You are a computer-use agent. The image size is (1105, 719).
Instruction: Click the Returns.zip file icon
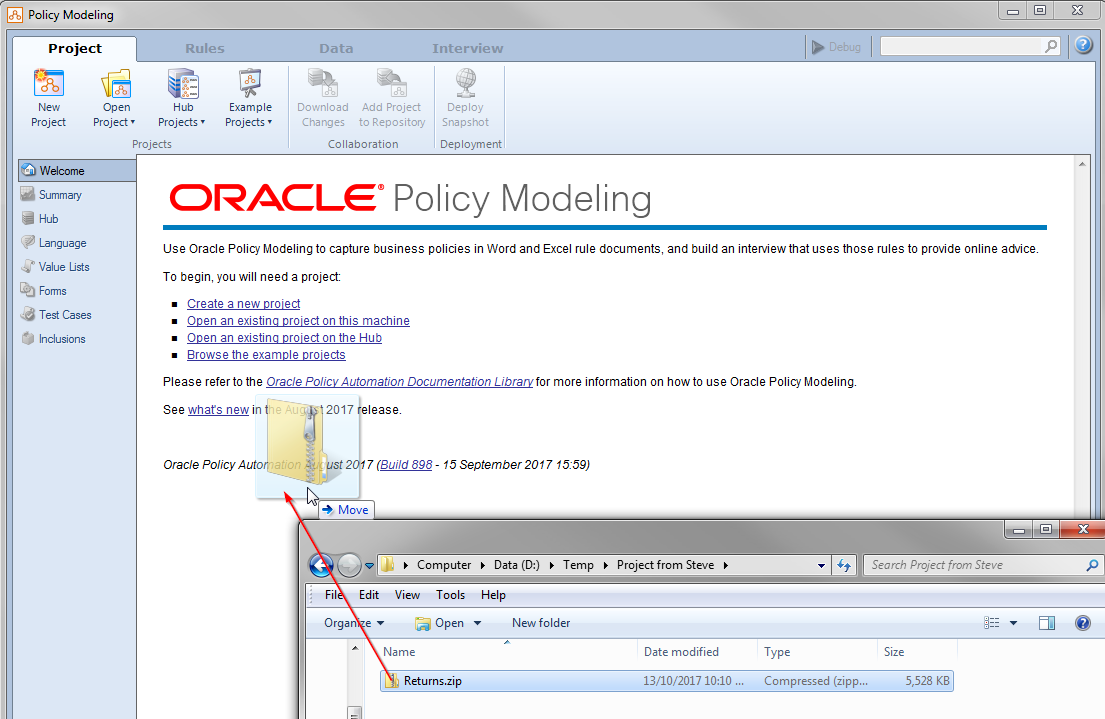(x=391, y=681)
